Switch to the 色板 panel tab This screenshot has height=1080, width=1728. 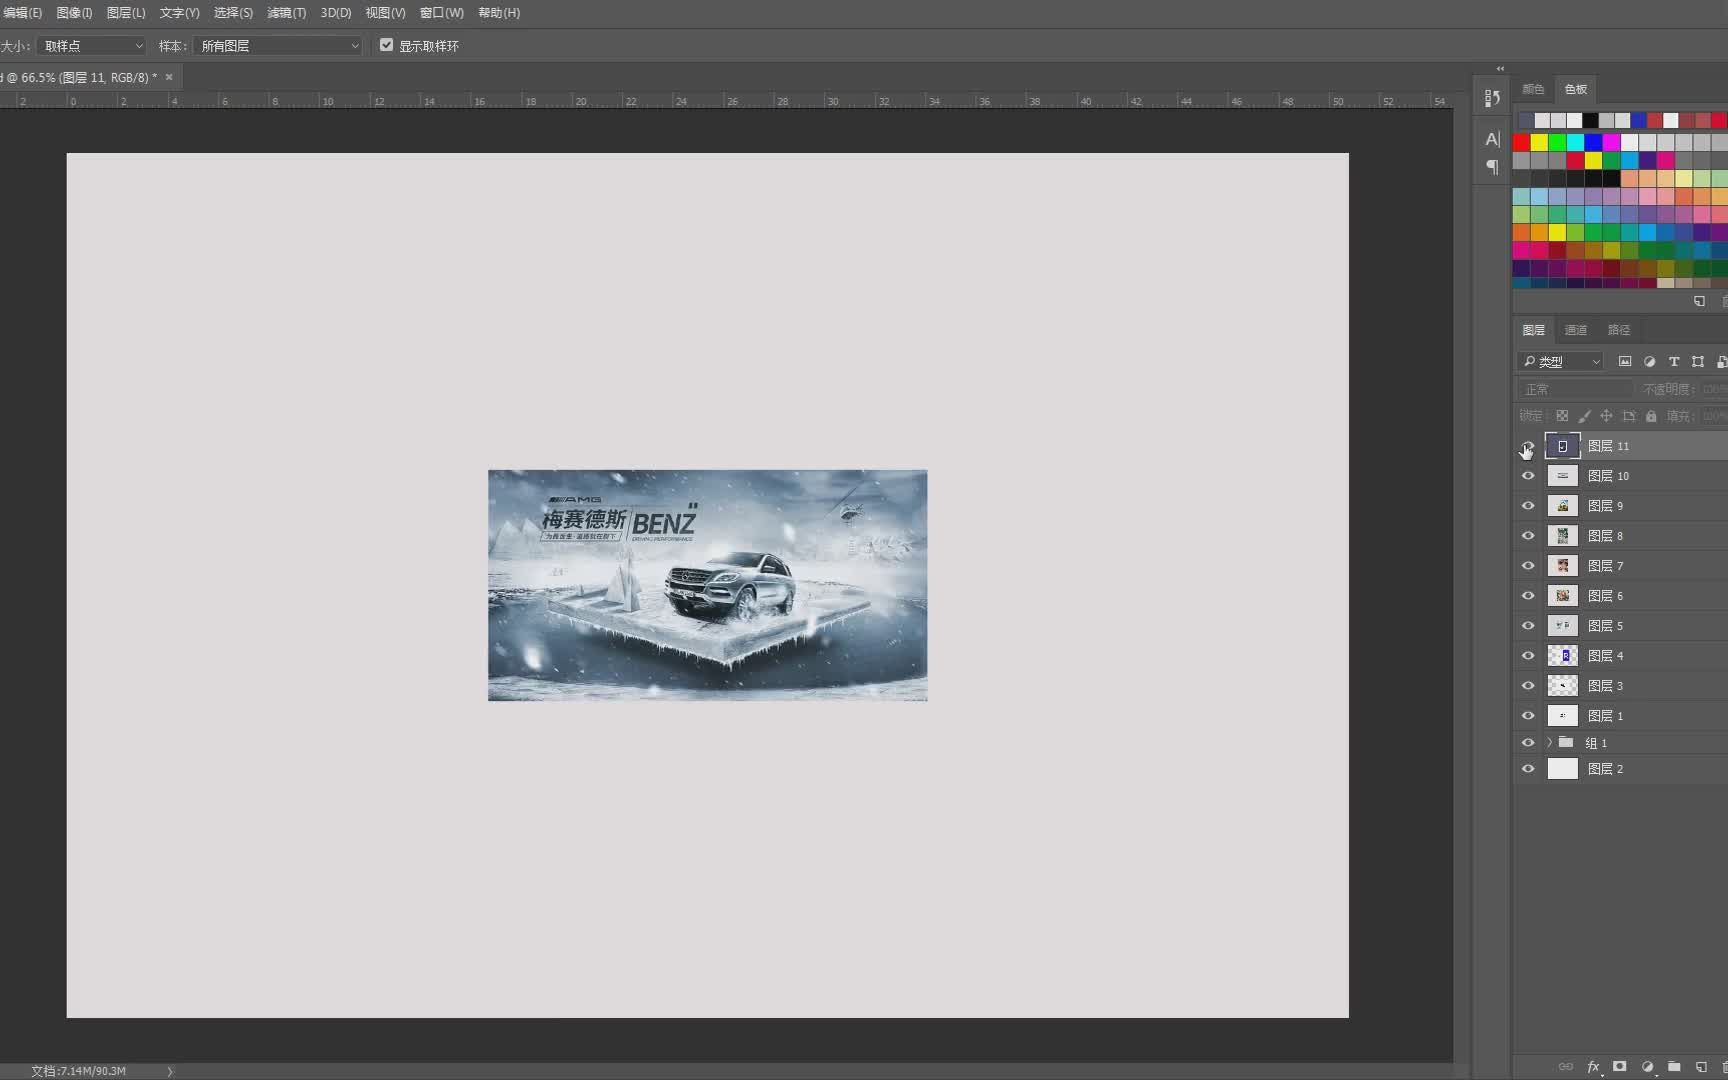(x=1576, y=89)
